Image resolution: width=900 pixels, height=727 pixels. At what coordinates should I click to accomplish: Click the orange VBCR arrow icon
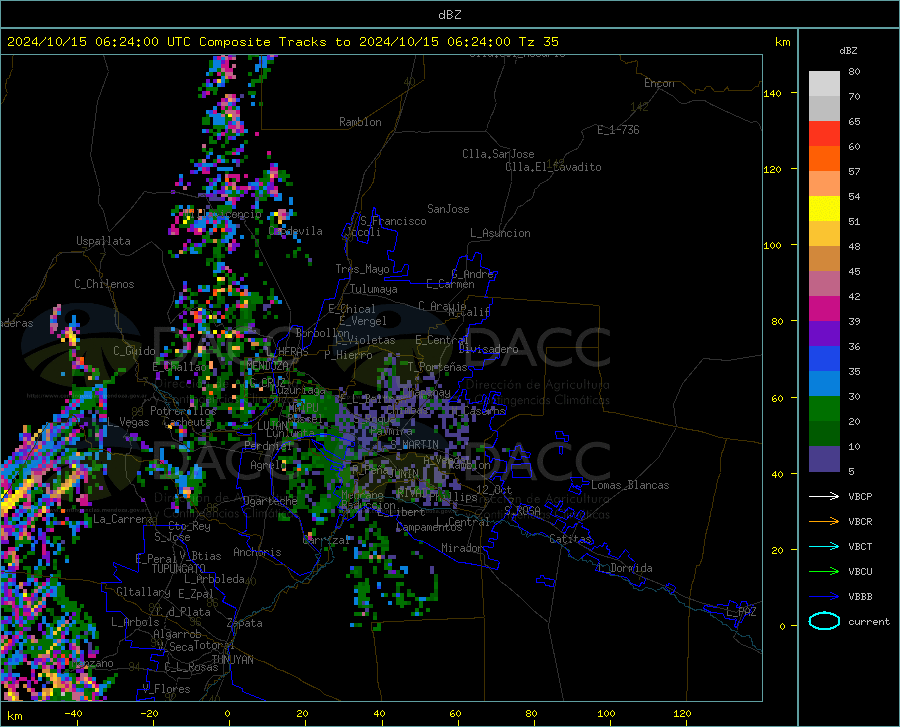point(824,522)
